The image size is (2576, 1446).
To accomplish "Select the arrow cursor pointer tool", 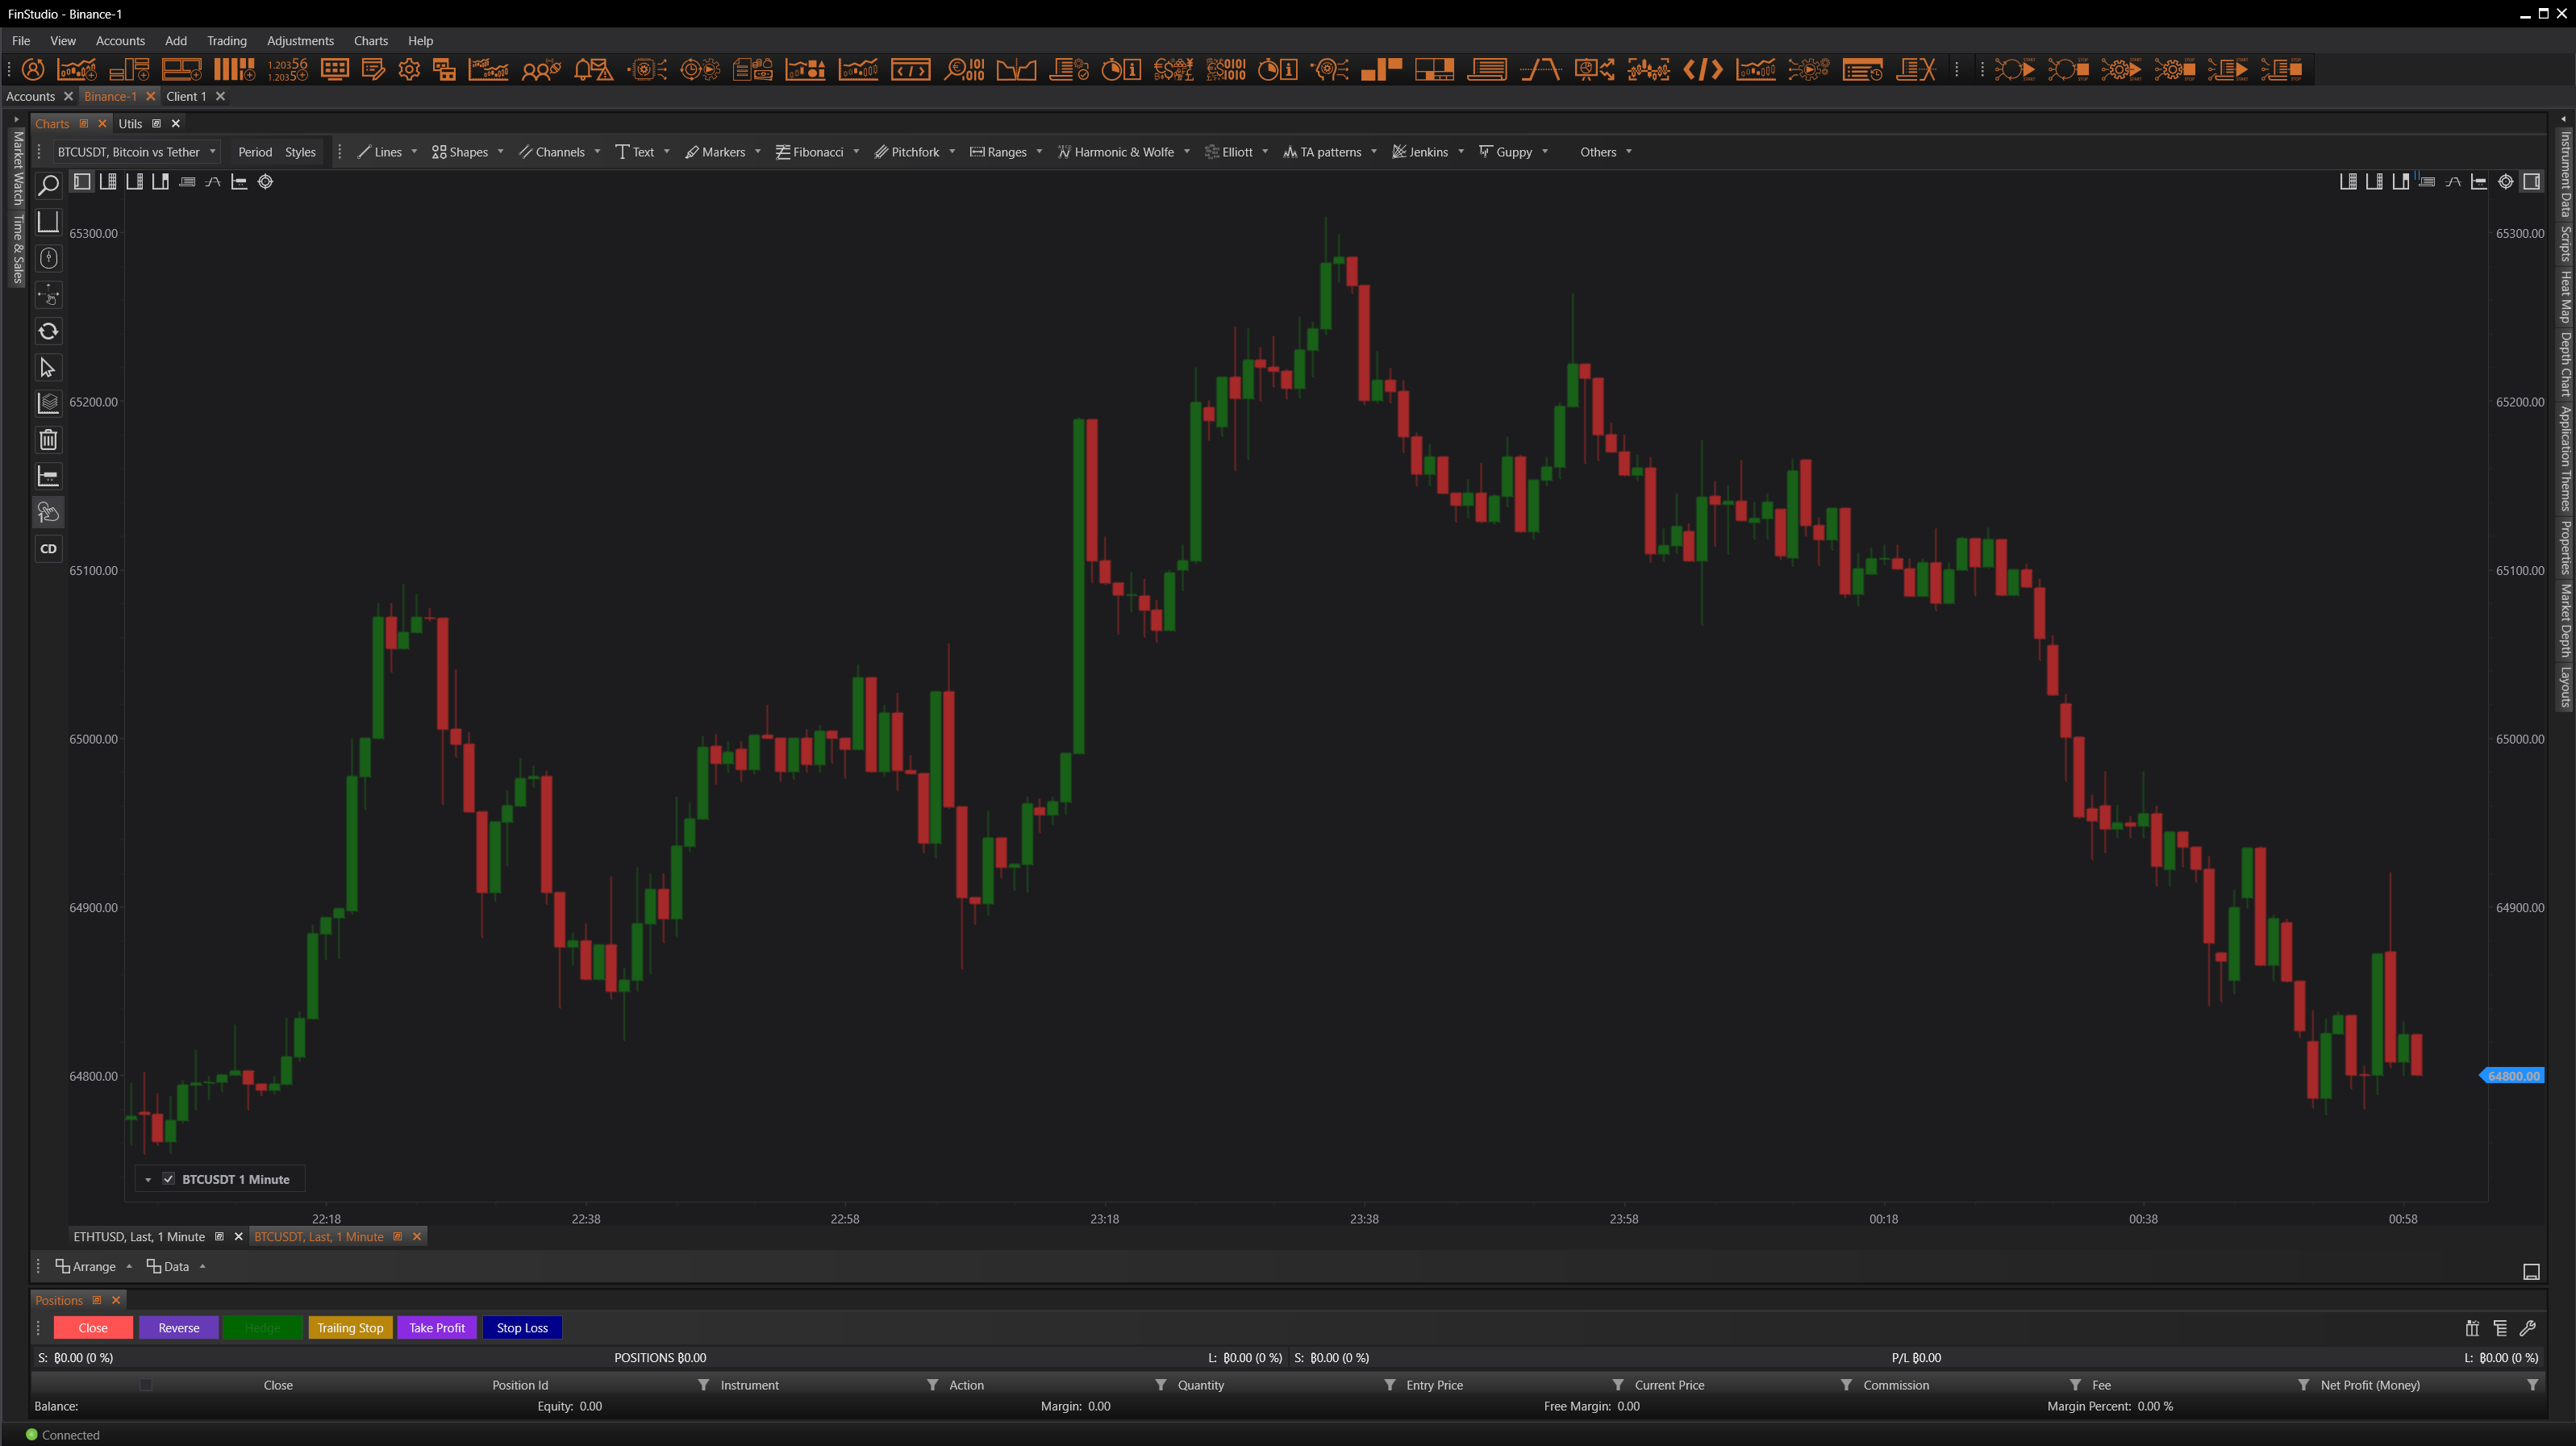I will tap(48, 368).
